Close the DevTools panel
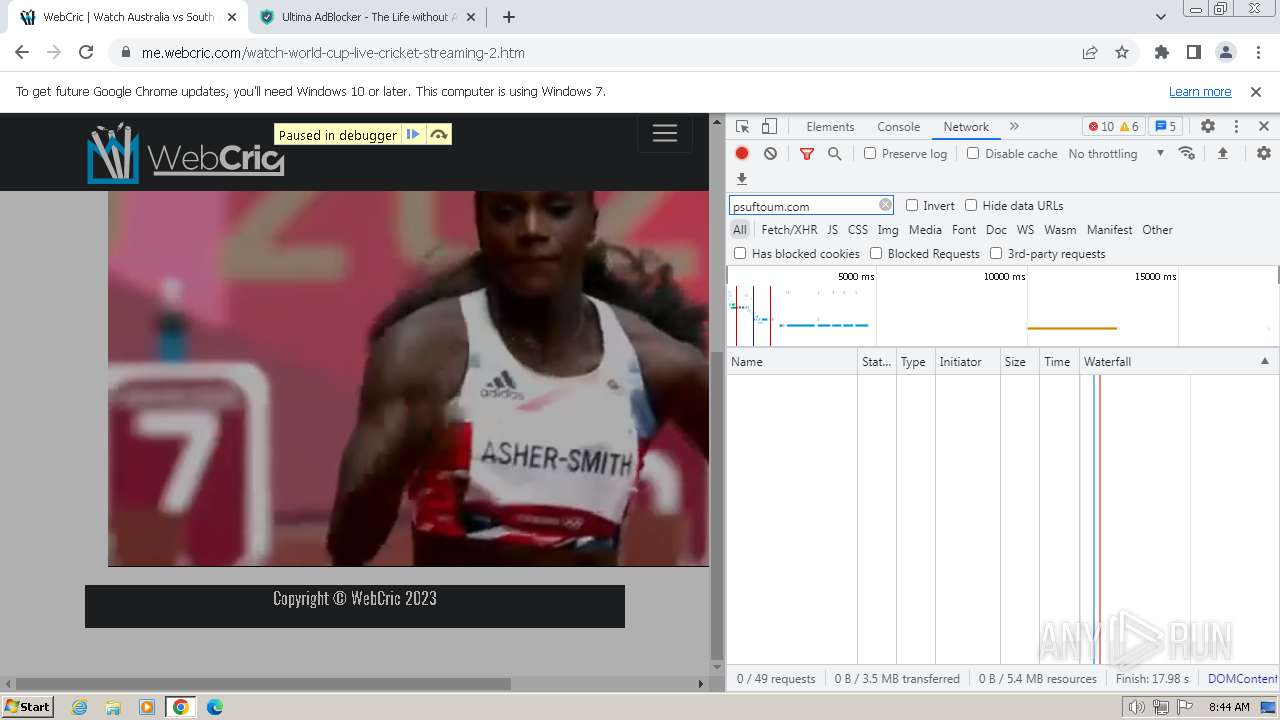1280x720 pixels. coord(1263,127)
